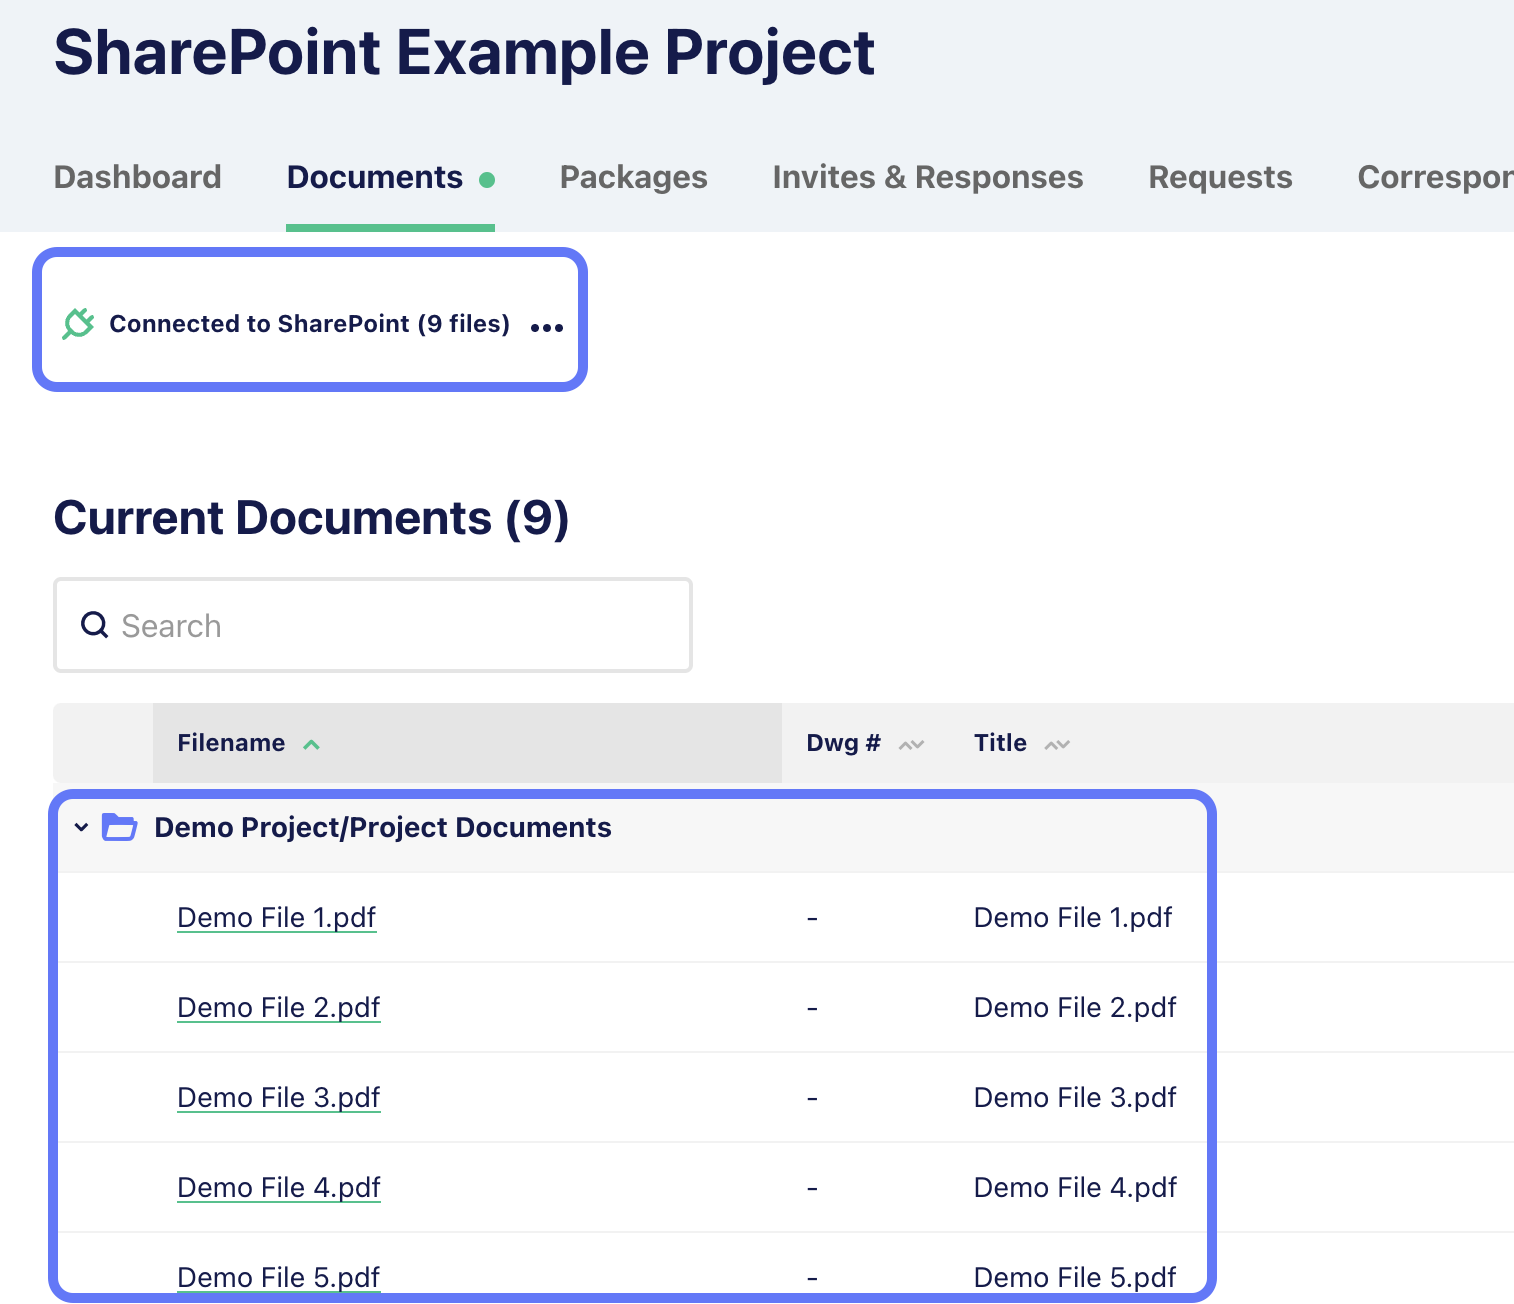Click the Demo Project/Project Documents folder name

click(x=383, y=827)
